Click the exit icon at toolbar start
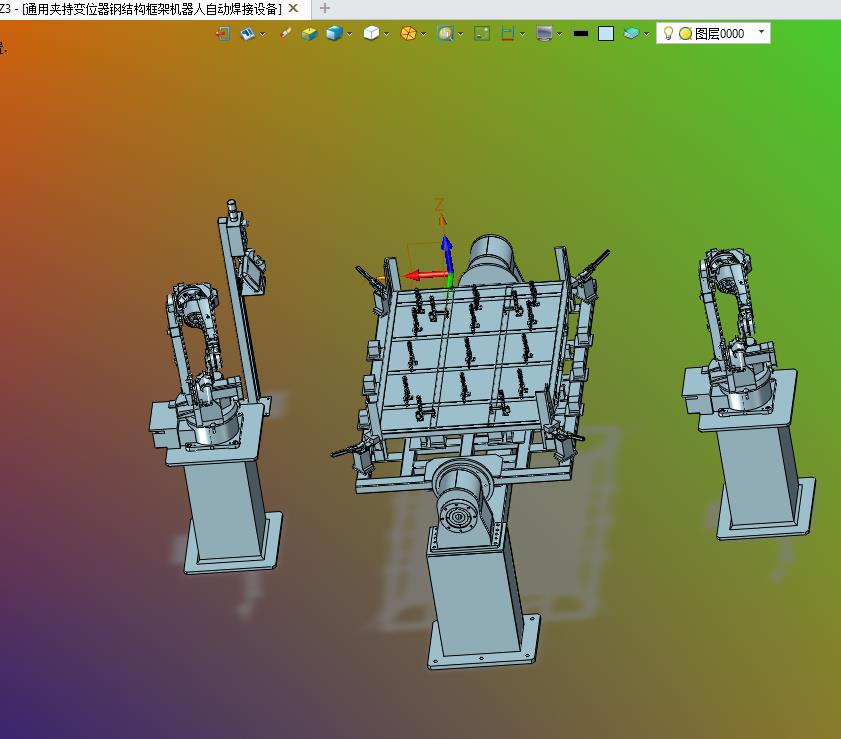This screenshot has height=739, width=841. pos(223,33)
